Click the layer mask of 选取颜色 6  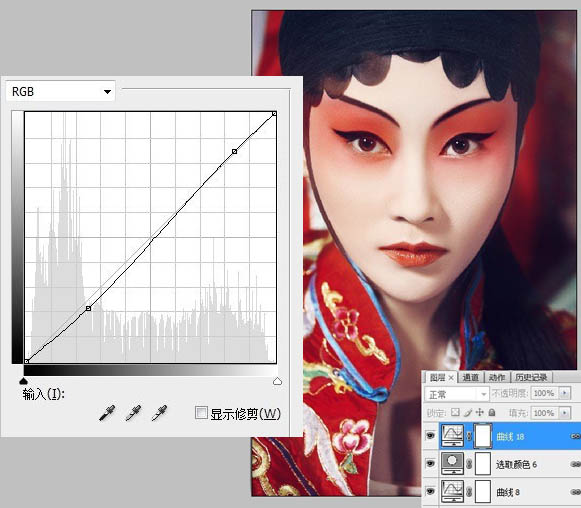(483, 464)
